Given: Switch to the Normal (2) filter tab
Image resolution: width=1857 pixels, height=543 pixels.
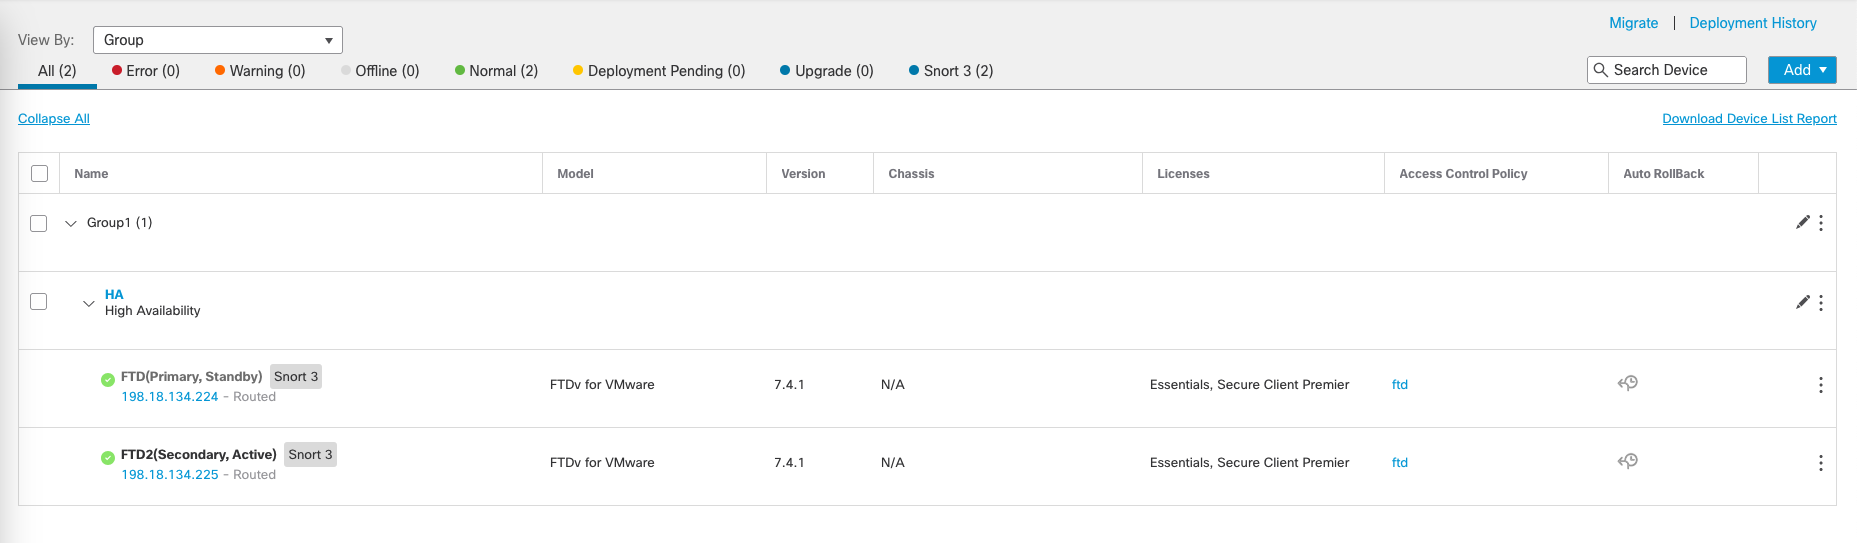Looking at the screenshot, I should [496, 71].
